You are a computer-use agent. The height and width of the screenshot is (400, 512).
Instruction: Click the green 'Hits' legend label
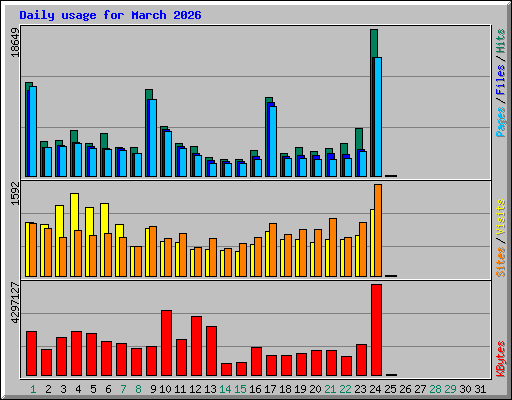coord(501,41)
